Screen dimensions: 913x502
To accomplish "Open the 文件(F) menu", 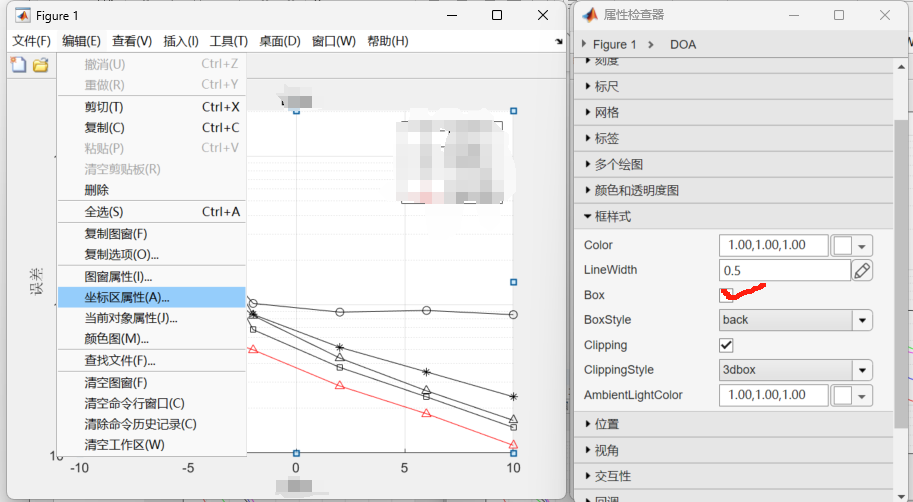I will tap(31, 41).
